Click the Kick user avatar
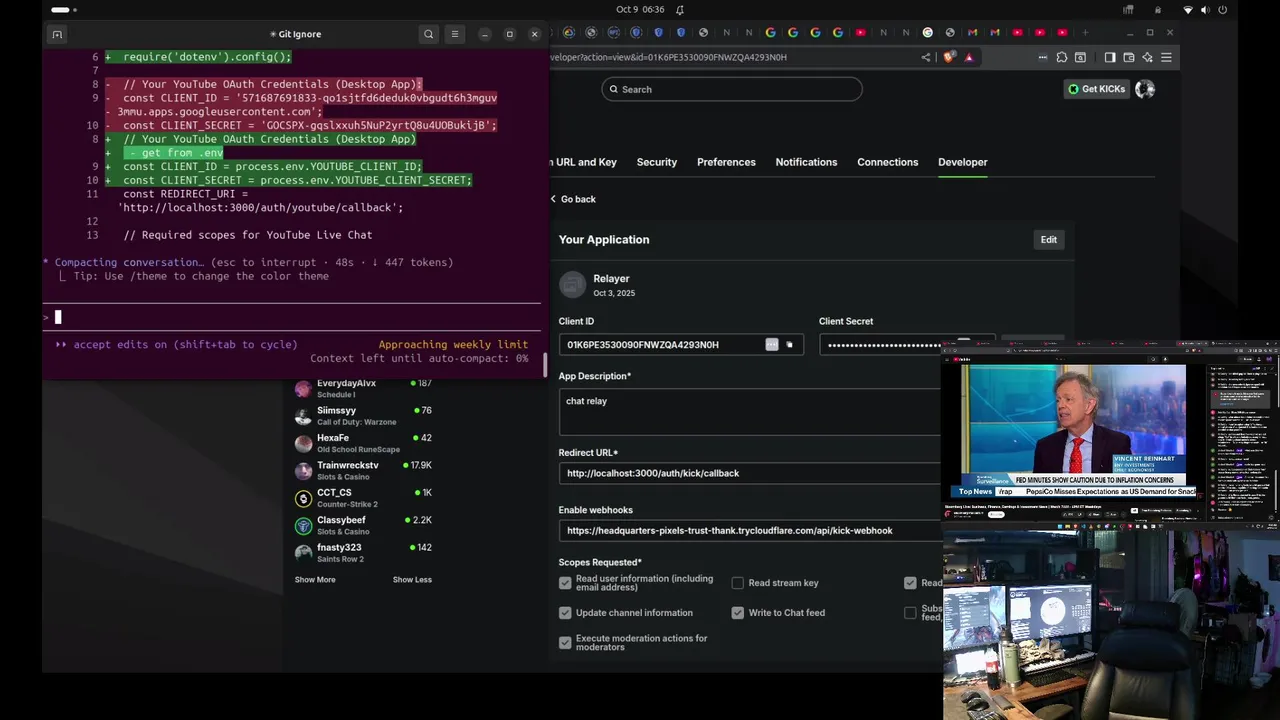Screen dimensions: 1280x720 (1145, 89)
